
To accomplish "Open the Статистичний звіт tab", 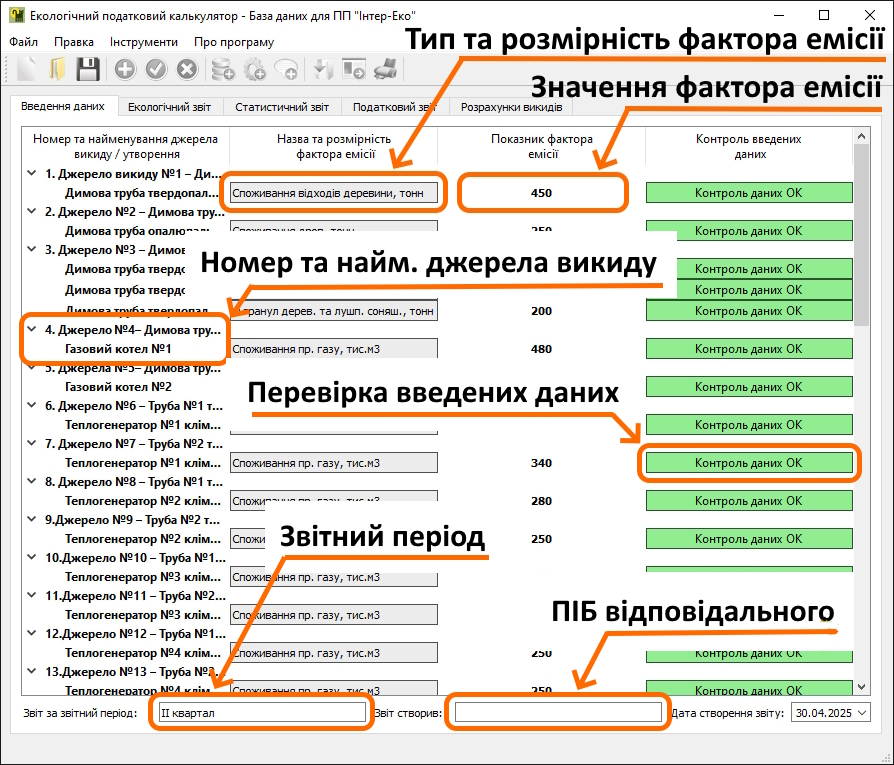I will tap(282, 107).
